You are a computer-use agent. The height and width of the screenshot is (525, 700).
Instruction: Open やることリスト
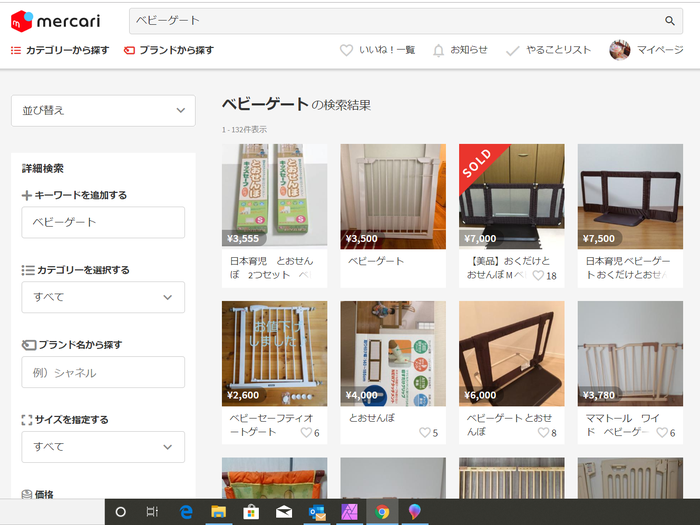(x=548, y=50)
